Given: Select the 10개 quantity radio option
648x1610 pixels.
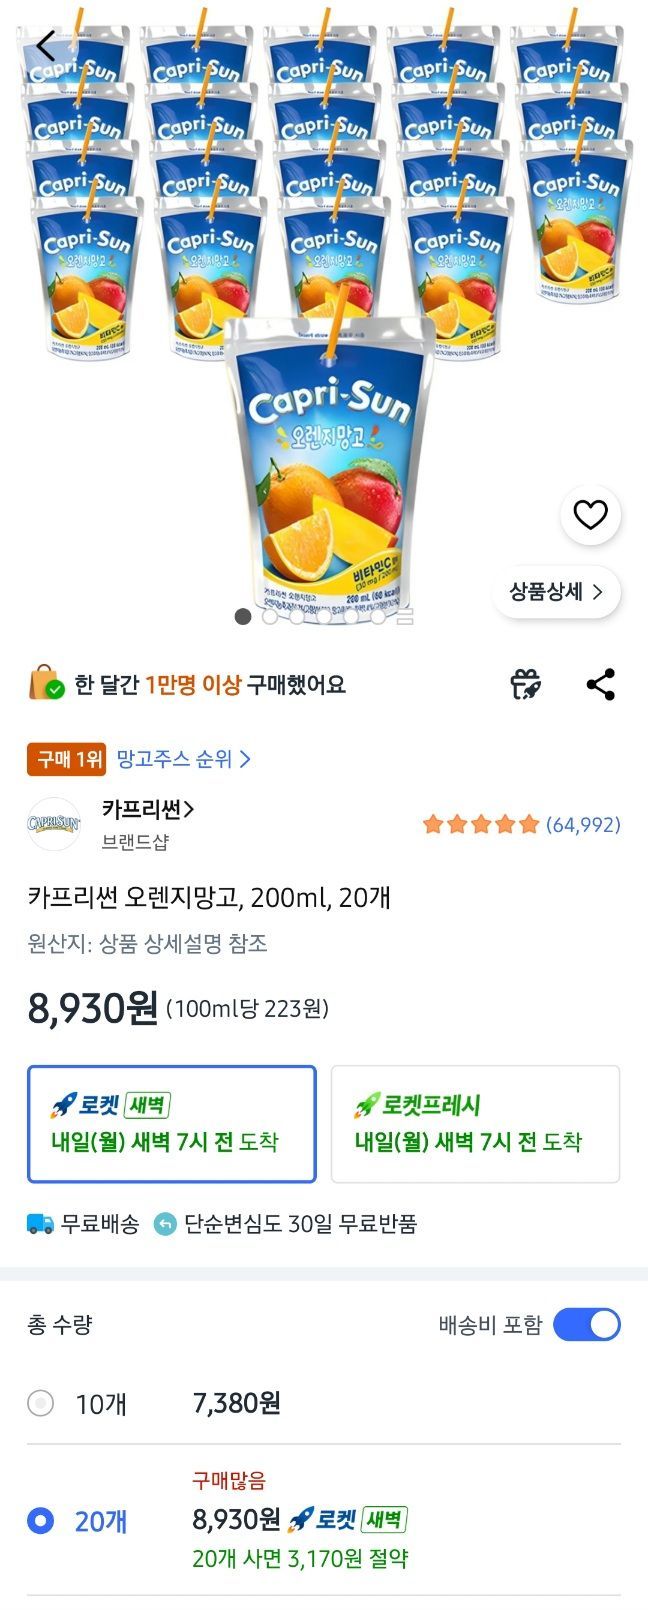Looking at the screenshot, I should tap(41, 1403).
